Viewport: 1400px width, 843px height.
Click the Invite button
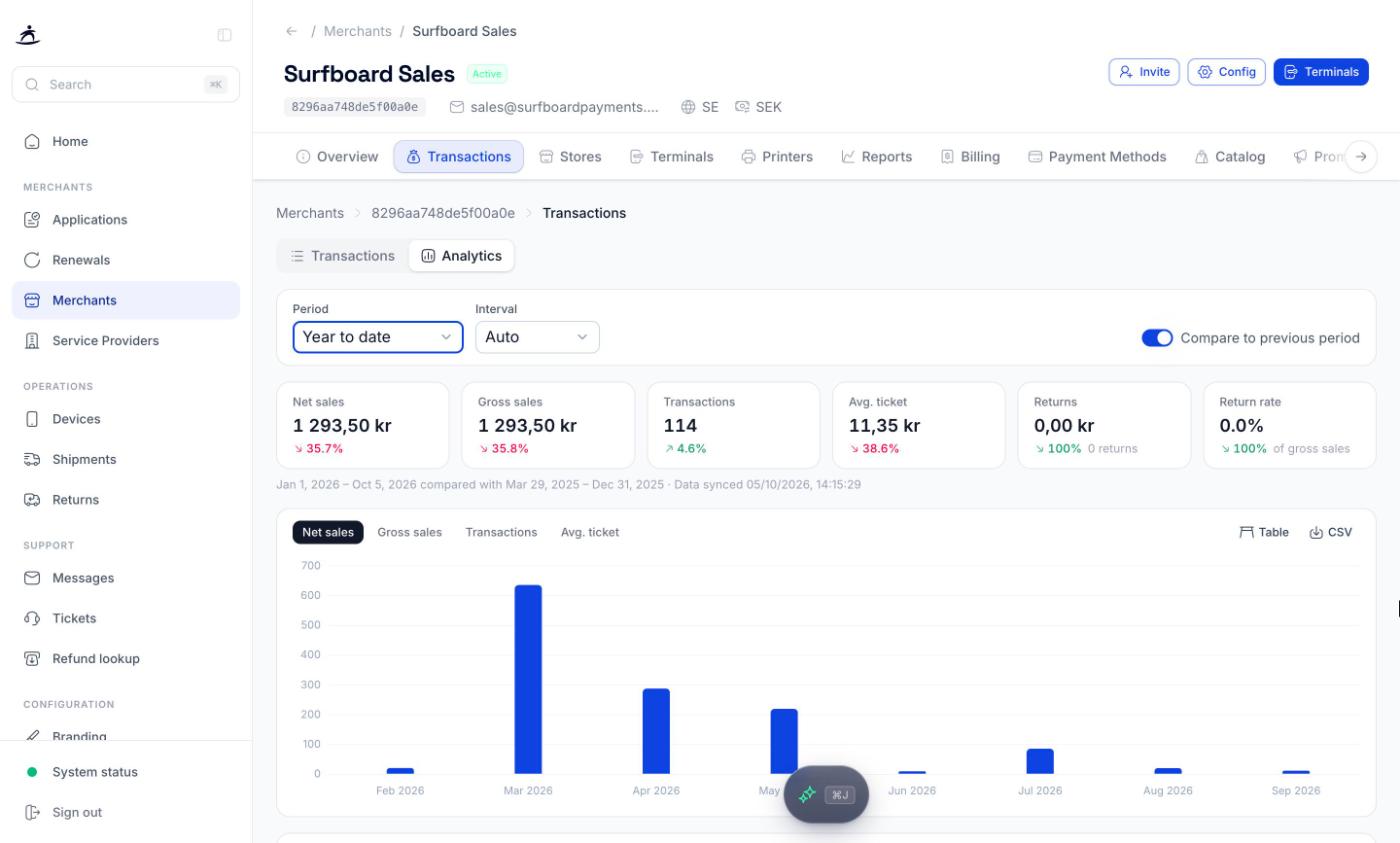[1144, 72]
